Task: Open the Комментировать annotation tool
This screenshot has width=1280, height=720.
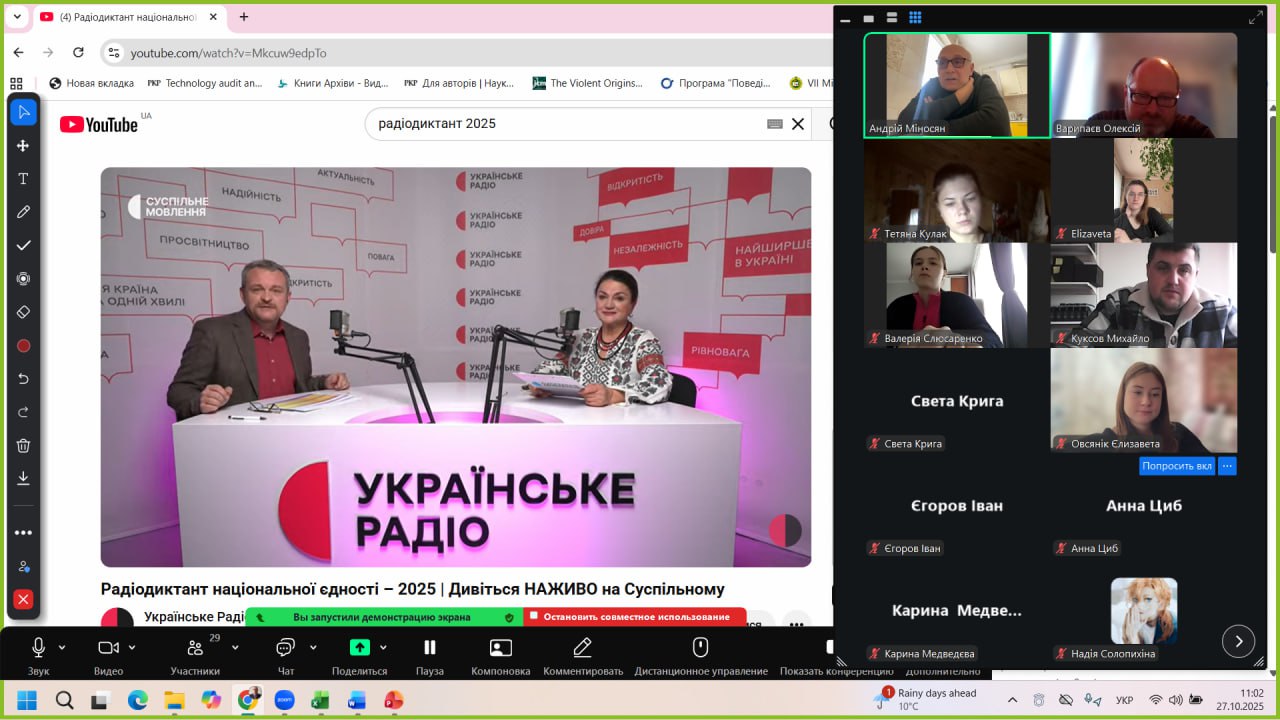Action: (582, 655)
